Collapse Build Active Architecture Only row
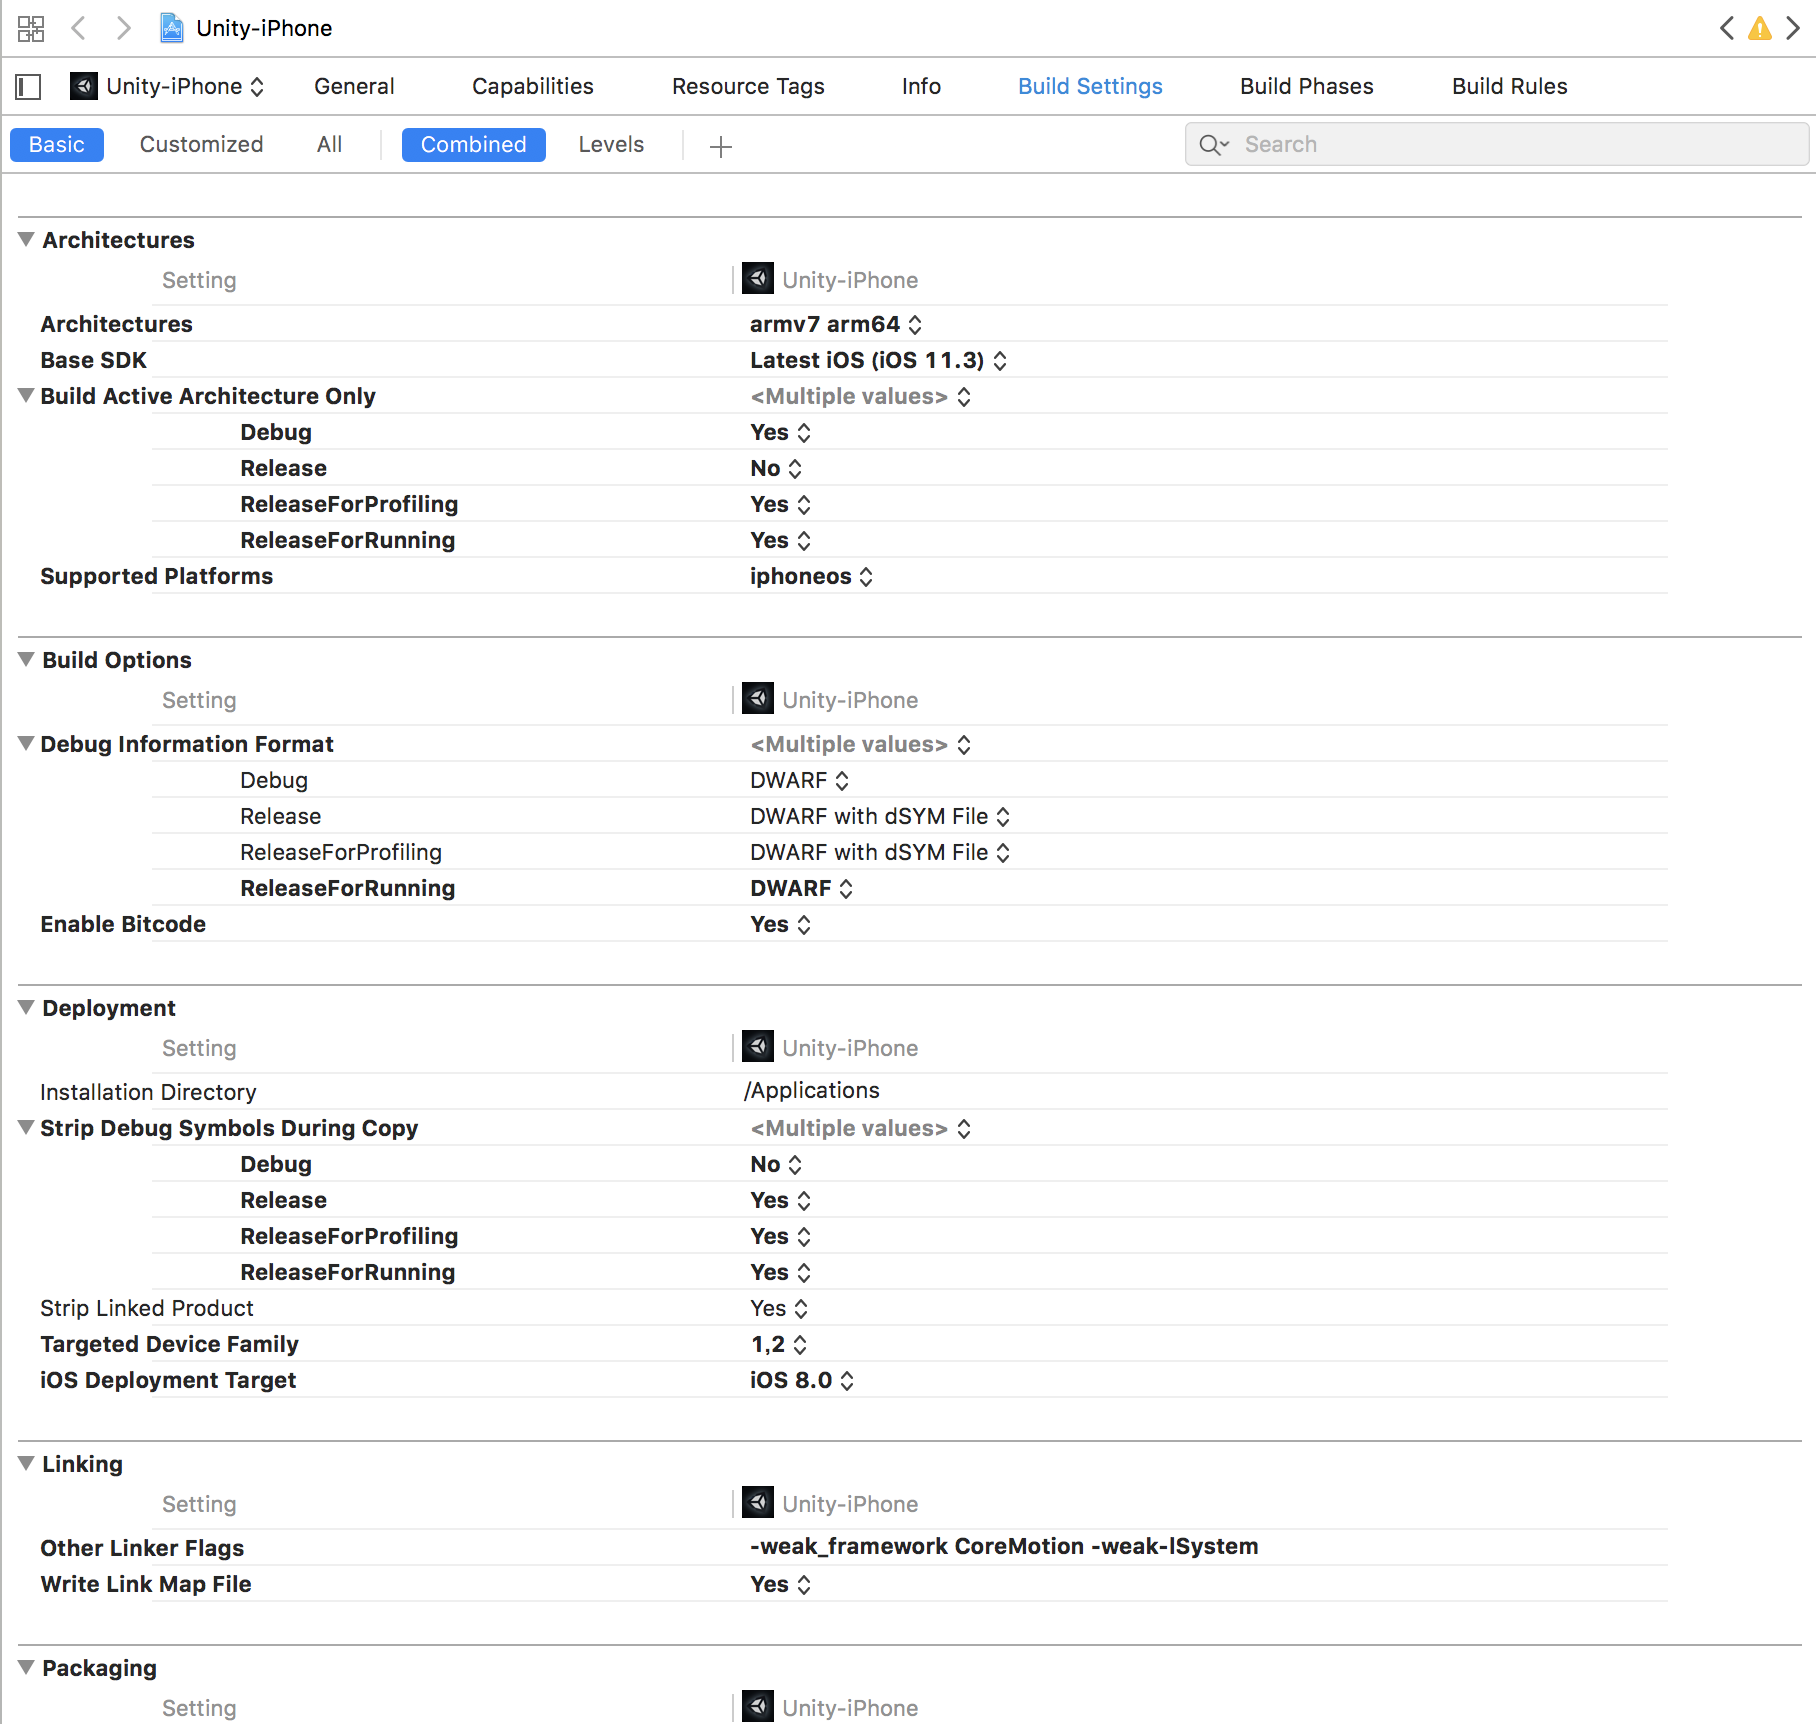 click(26, 395)
